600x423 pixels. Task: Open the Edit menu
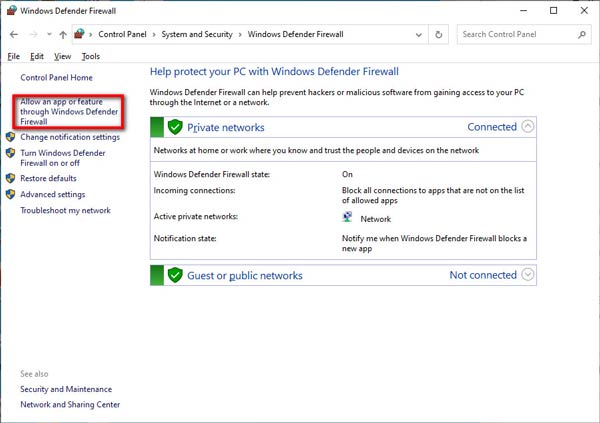point(37,56)
